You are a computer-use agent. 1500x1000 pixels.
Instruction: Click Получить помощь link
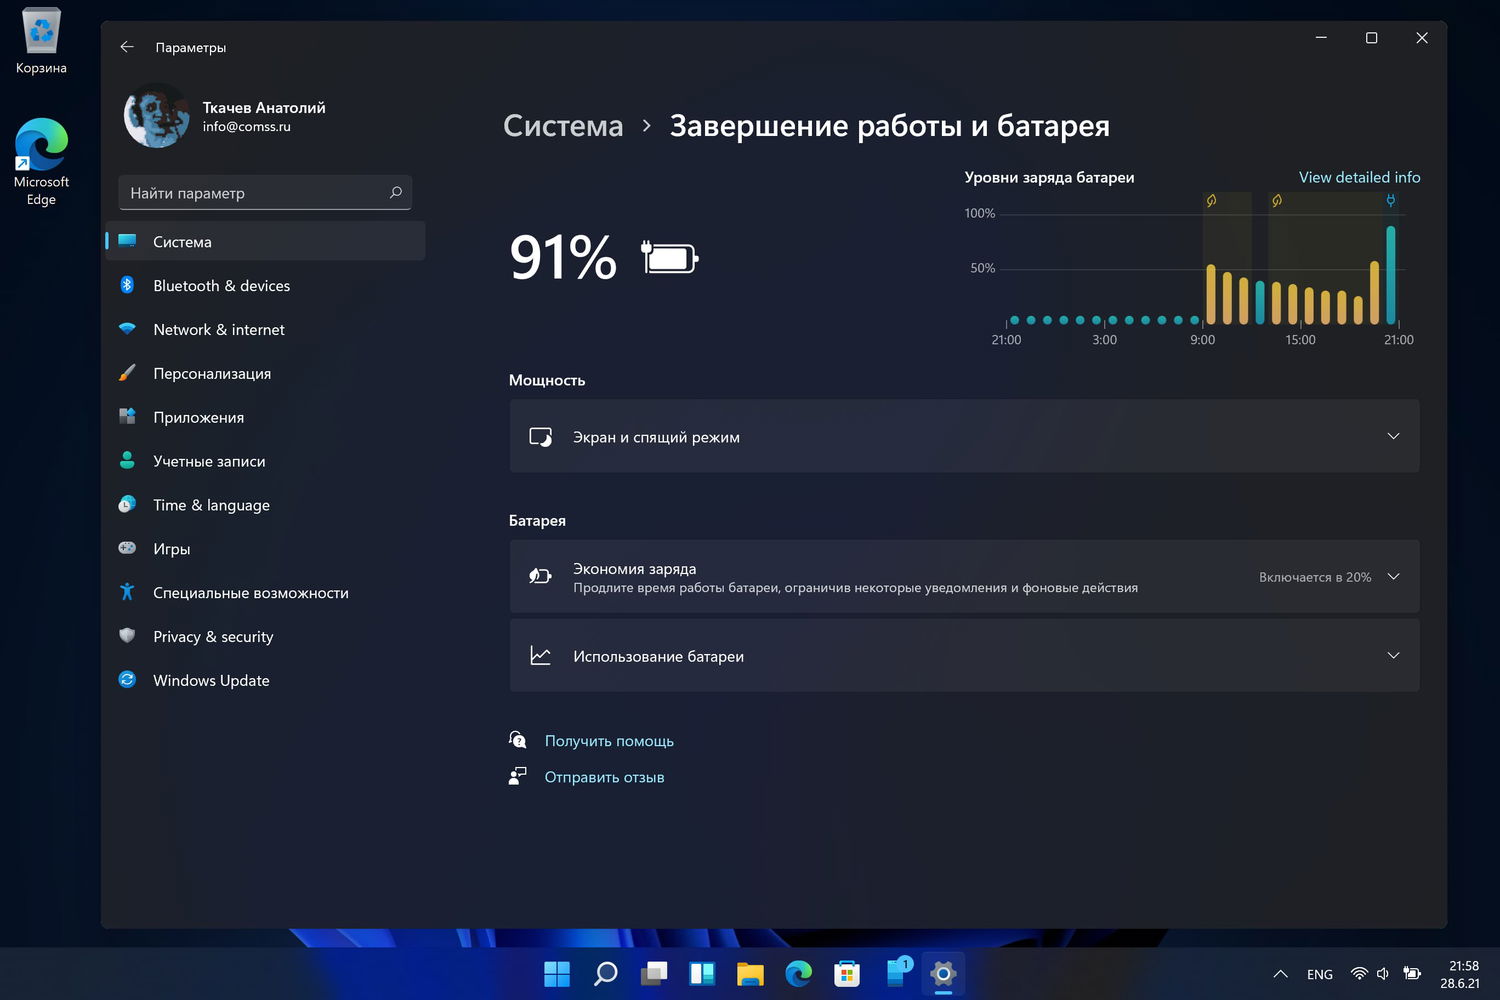point(609,741)
